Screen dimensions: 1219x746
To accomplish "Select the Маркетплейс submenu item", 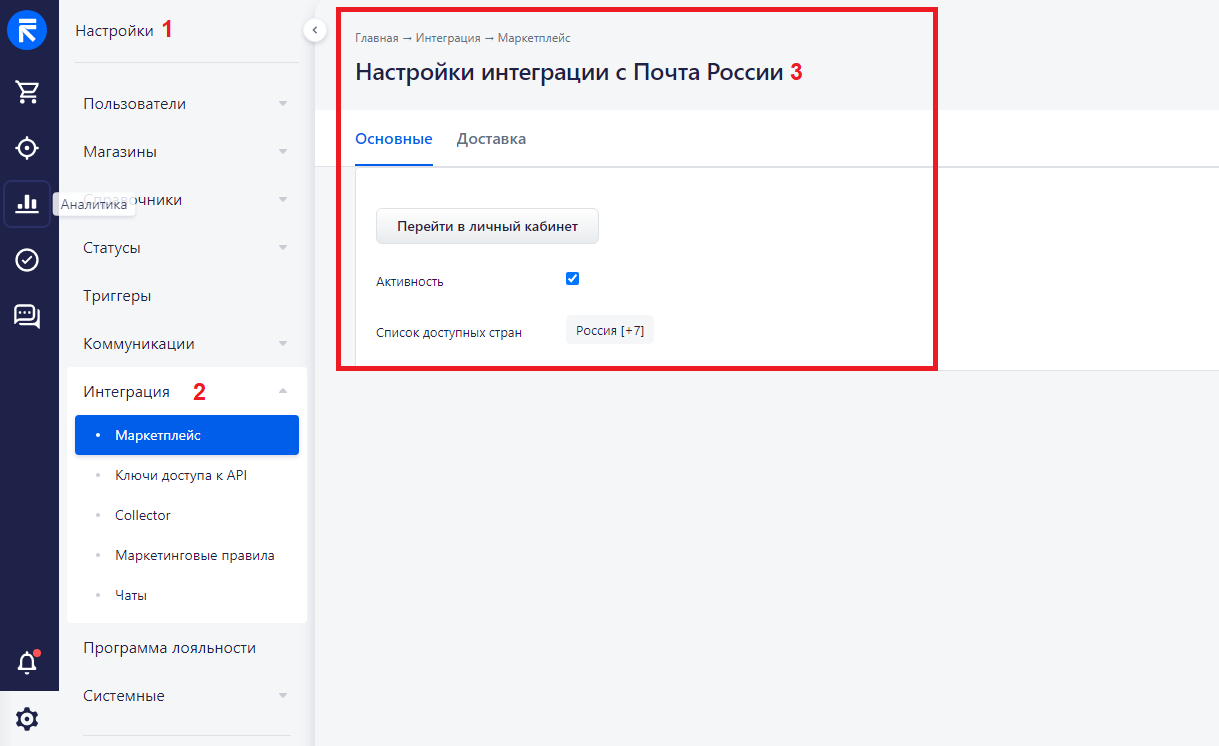I will tap(187, 435).
